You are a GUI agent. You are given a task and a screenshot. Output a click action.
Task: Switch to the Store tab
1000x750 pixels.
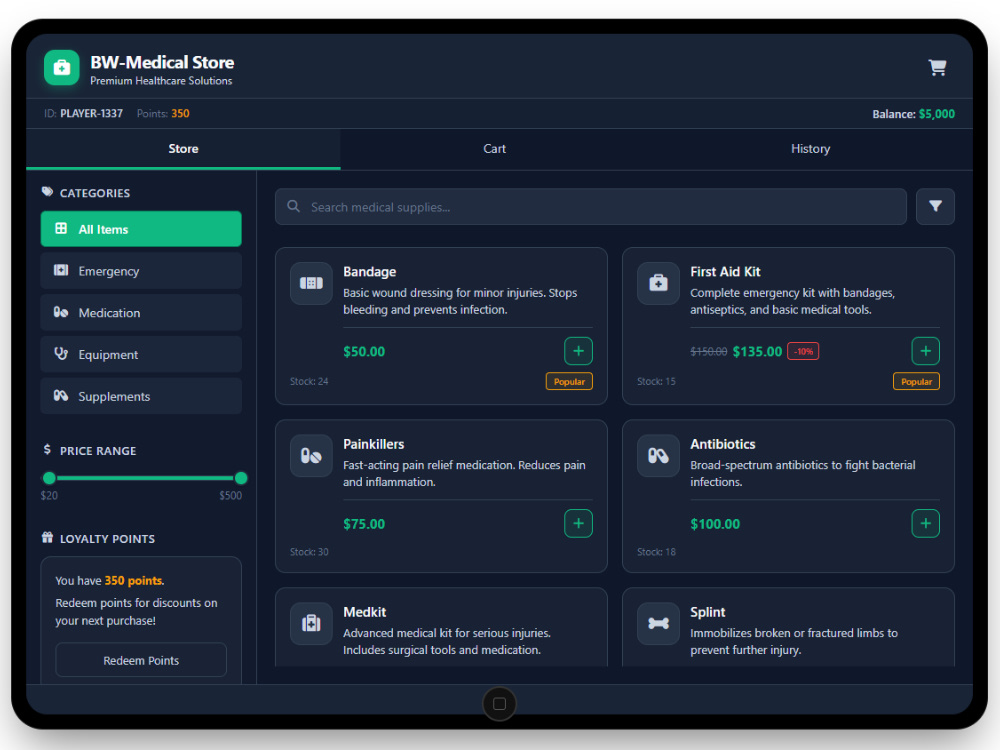(183, 149)
